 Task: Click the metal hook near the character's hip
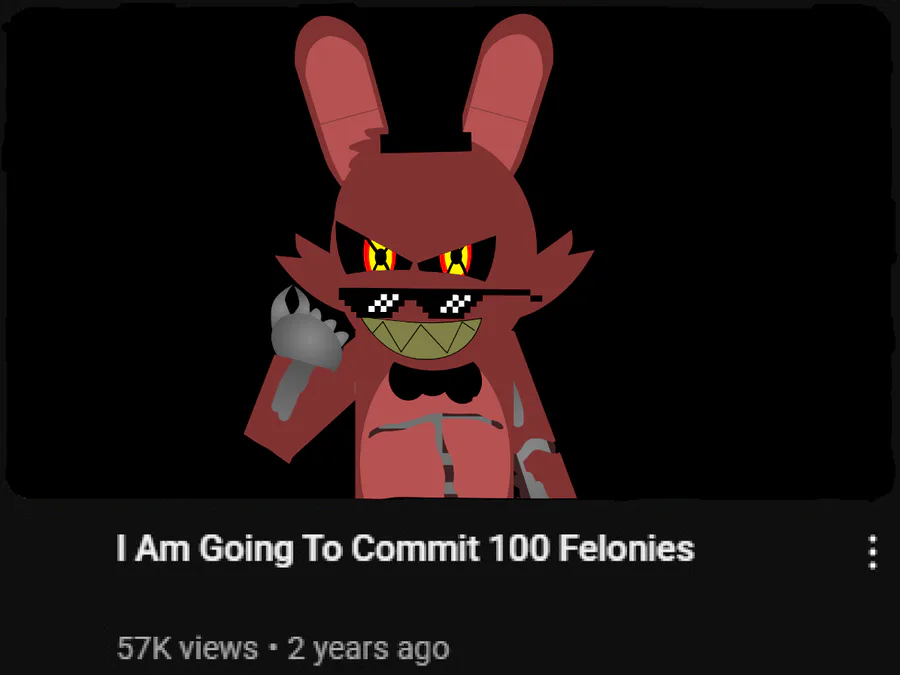pos(533,468)
